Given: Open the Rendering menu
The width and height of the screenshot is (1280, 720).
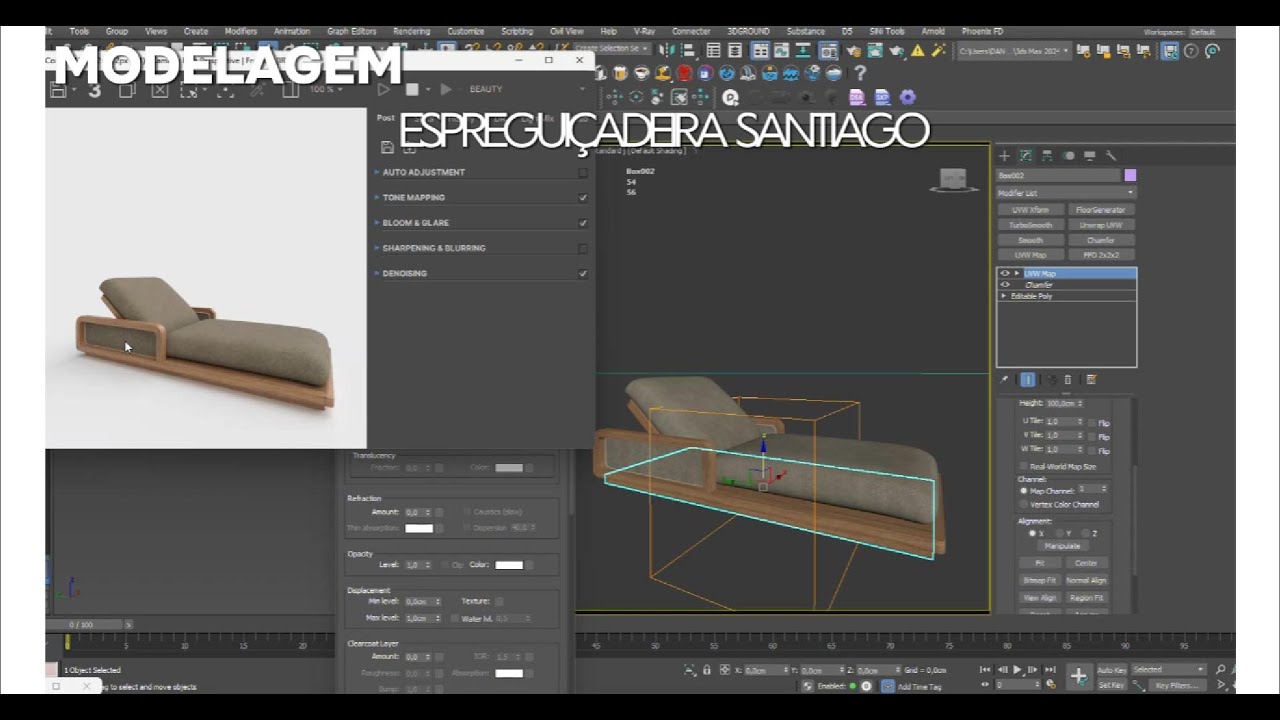Looking at the screenshot, I should pyautogui.click(x=411, y=32).
